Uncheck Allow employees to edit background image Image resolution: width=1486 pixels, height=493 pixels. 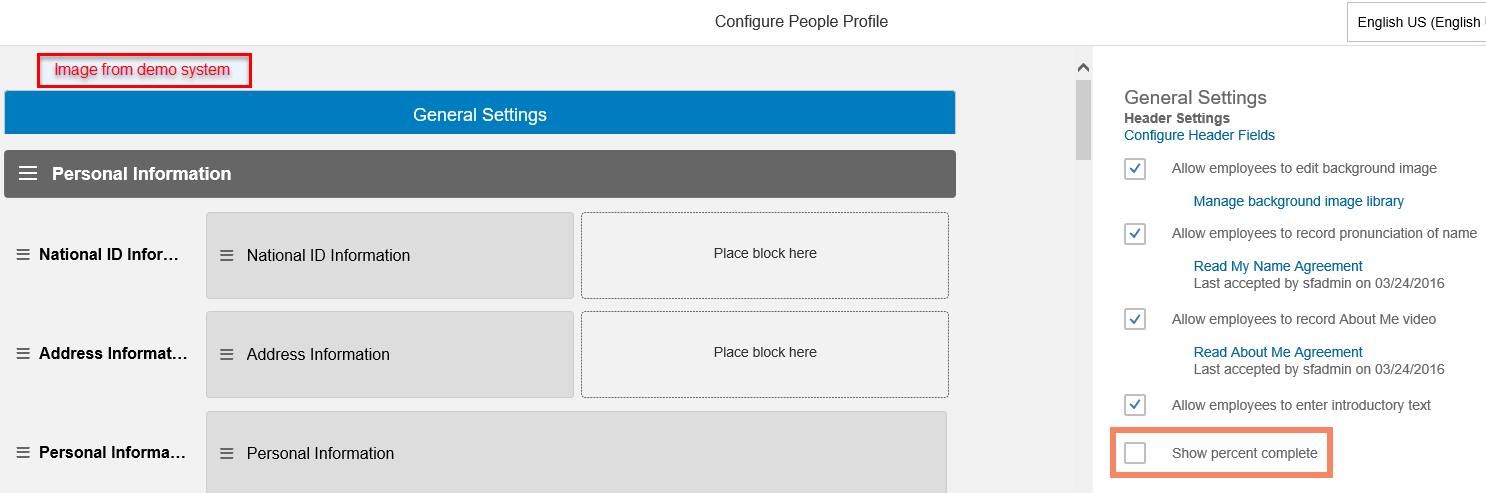point(1135,168)
